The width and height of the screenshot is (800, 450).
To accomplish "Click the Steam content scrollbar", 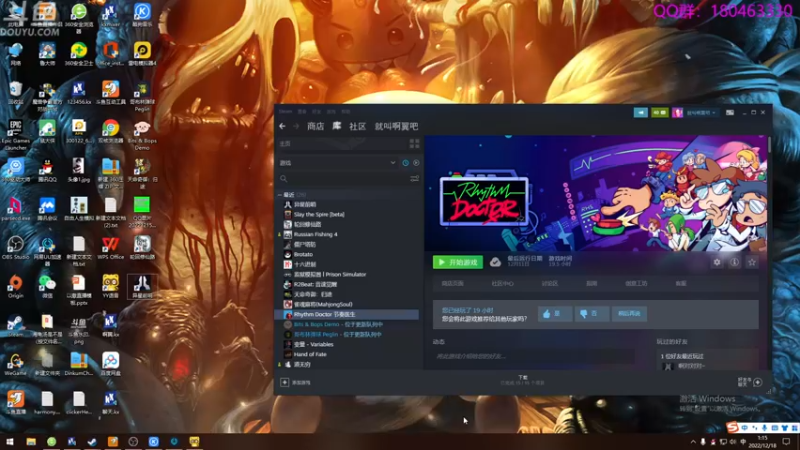I will pos(769,144).
